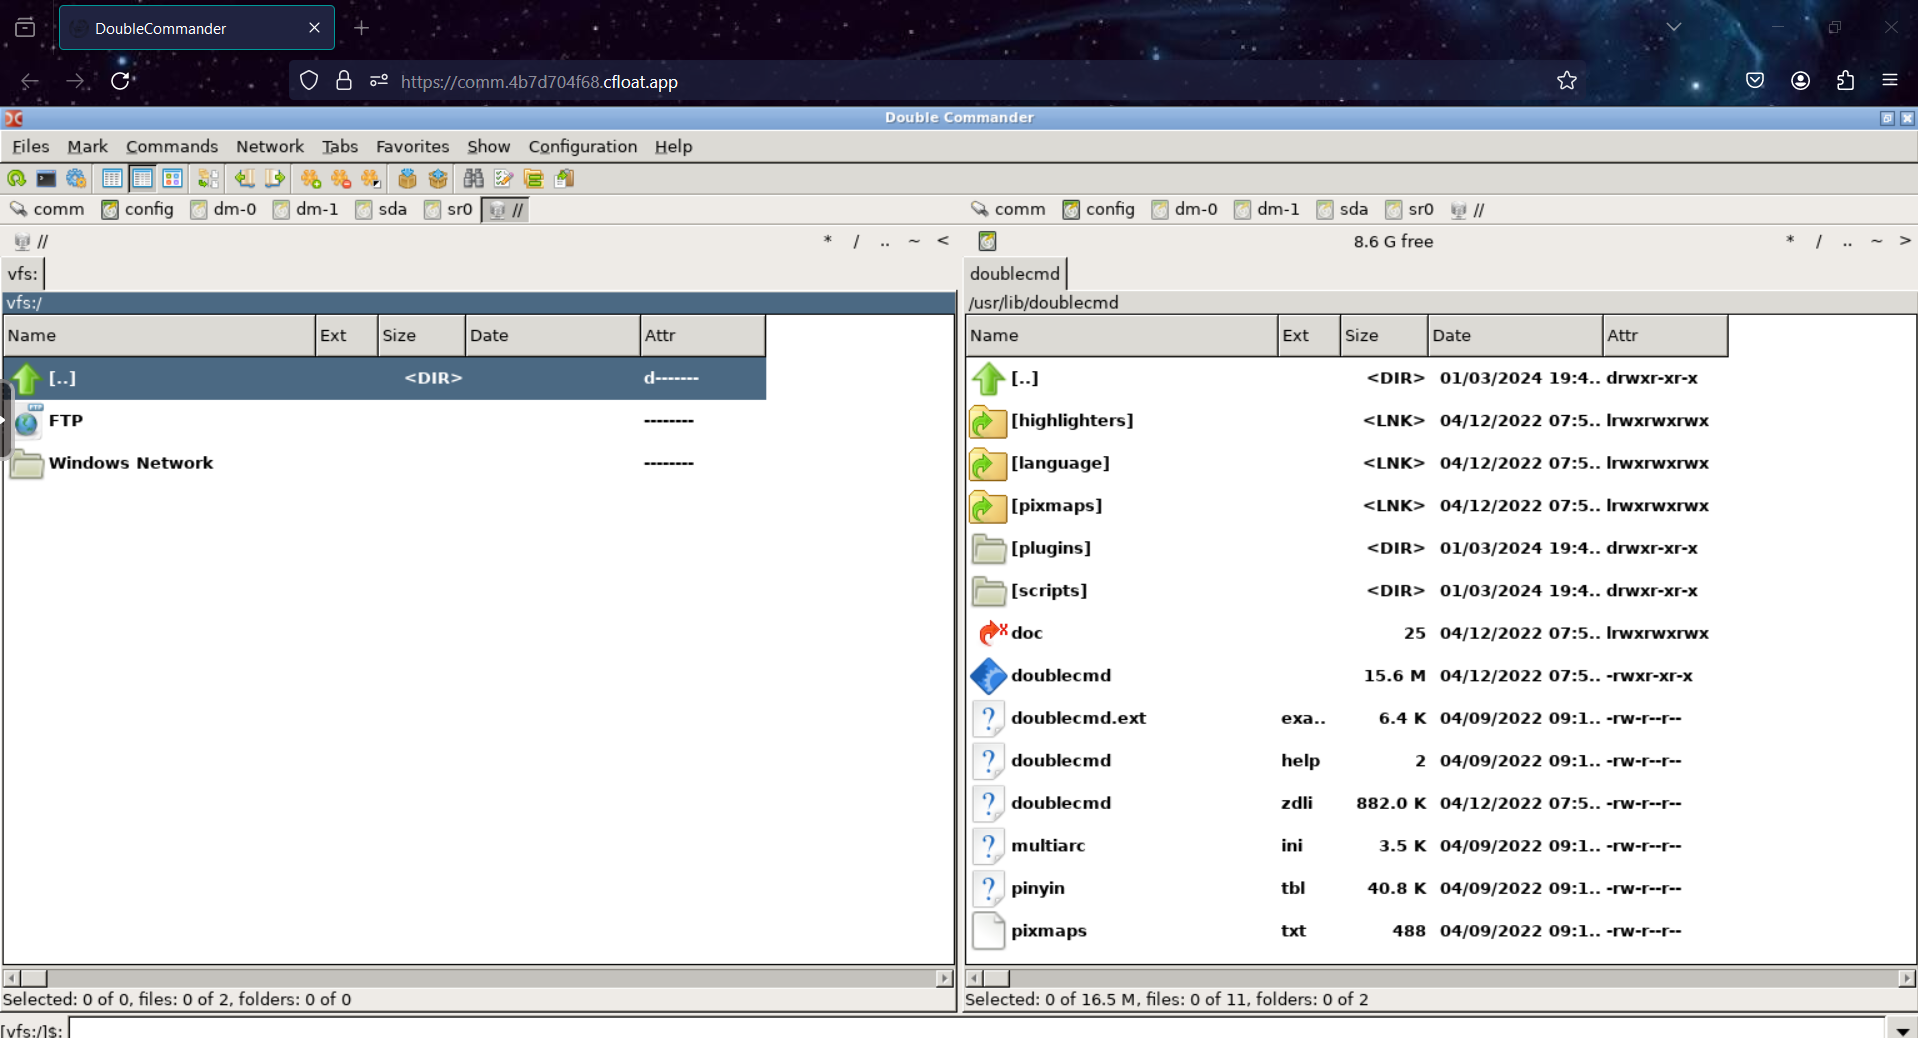
Task: Click left panel root '/' button
Action: (x=856, y=241)
